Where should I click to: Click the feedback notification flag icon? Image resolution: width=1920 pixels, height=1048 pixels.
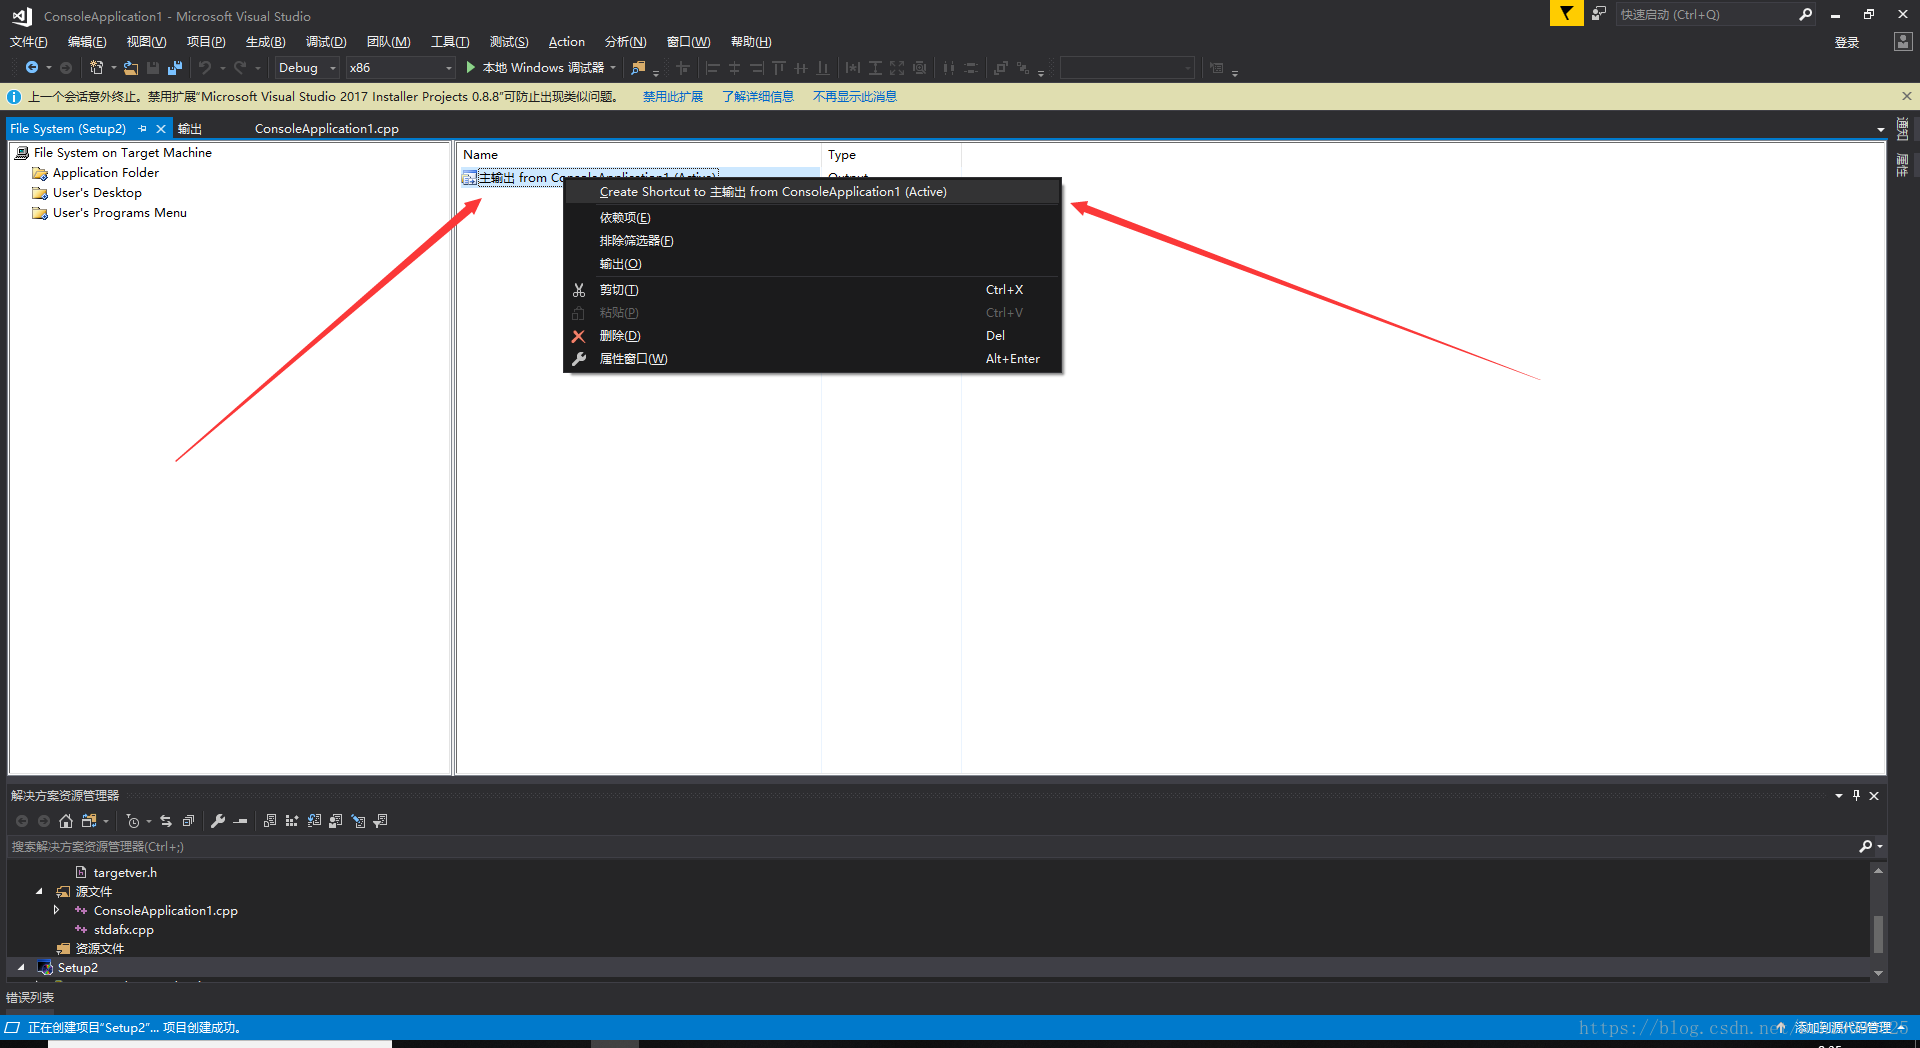[x=1566, y=14]
